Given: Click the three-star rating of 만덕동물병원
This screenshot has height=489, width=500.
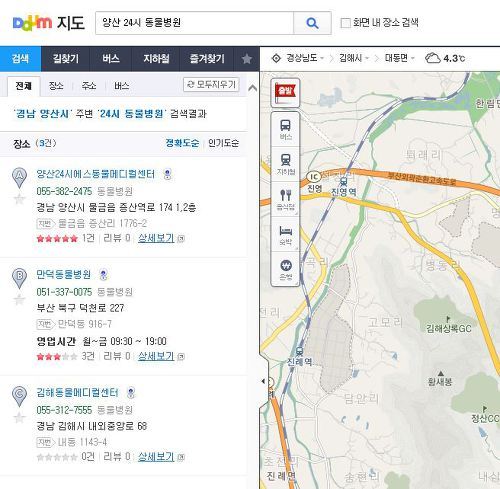Looking at the screenshot, I should (x=57, y=356).
